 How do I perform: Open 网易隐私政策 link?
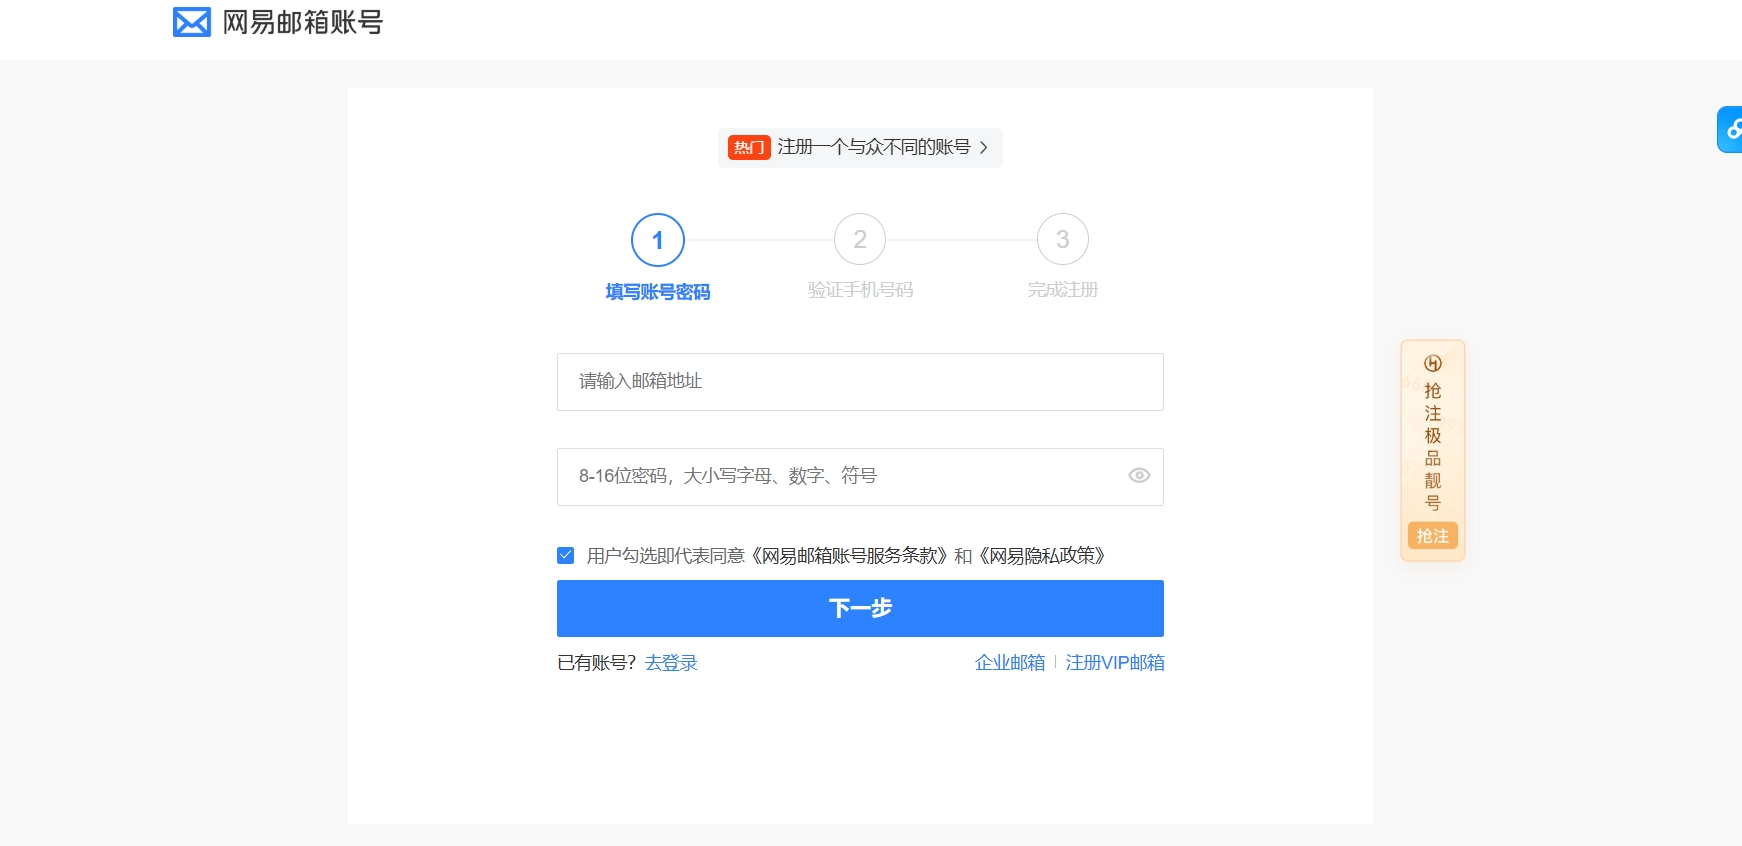tap(1041, 556)
